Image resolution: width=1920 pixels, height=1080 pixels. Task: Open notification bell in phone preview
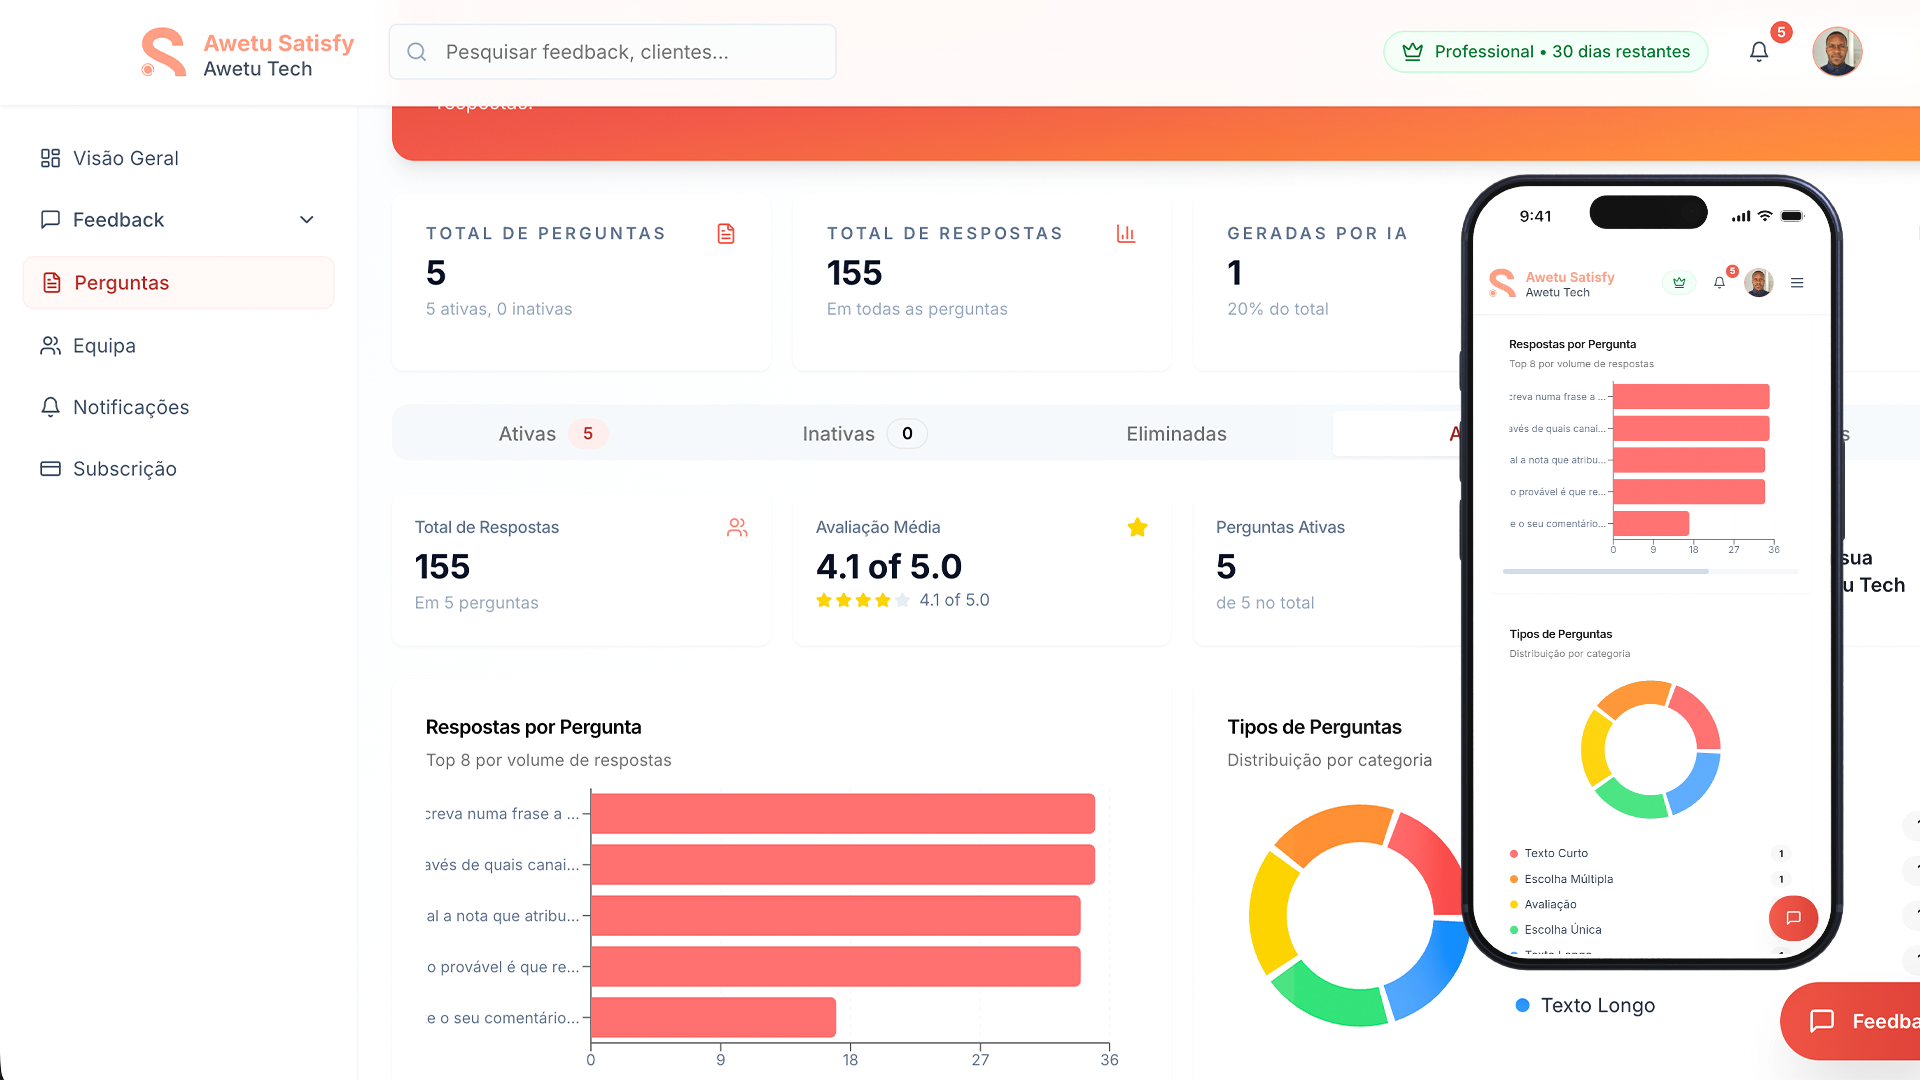1719,283
